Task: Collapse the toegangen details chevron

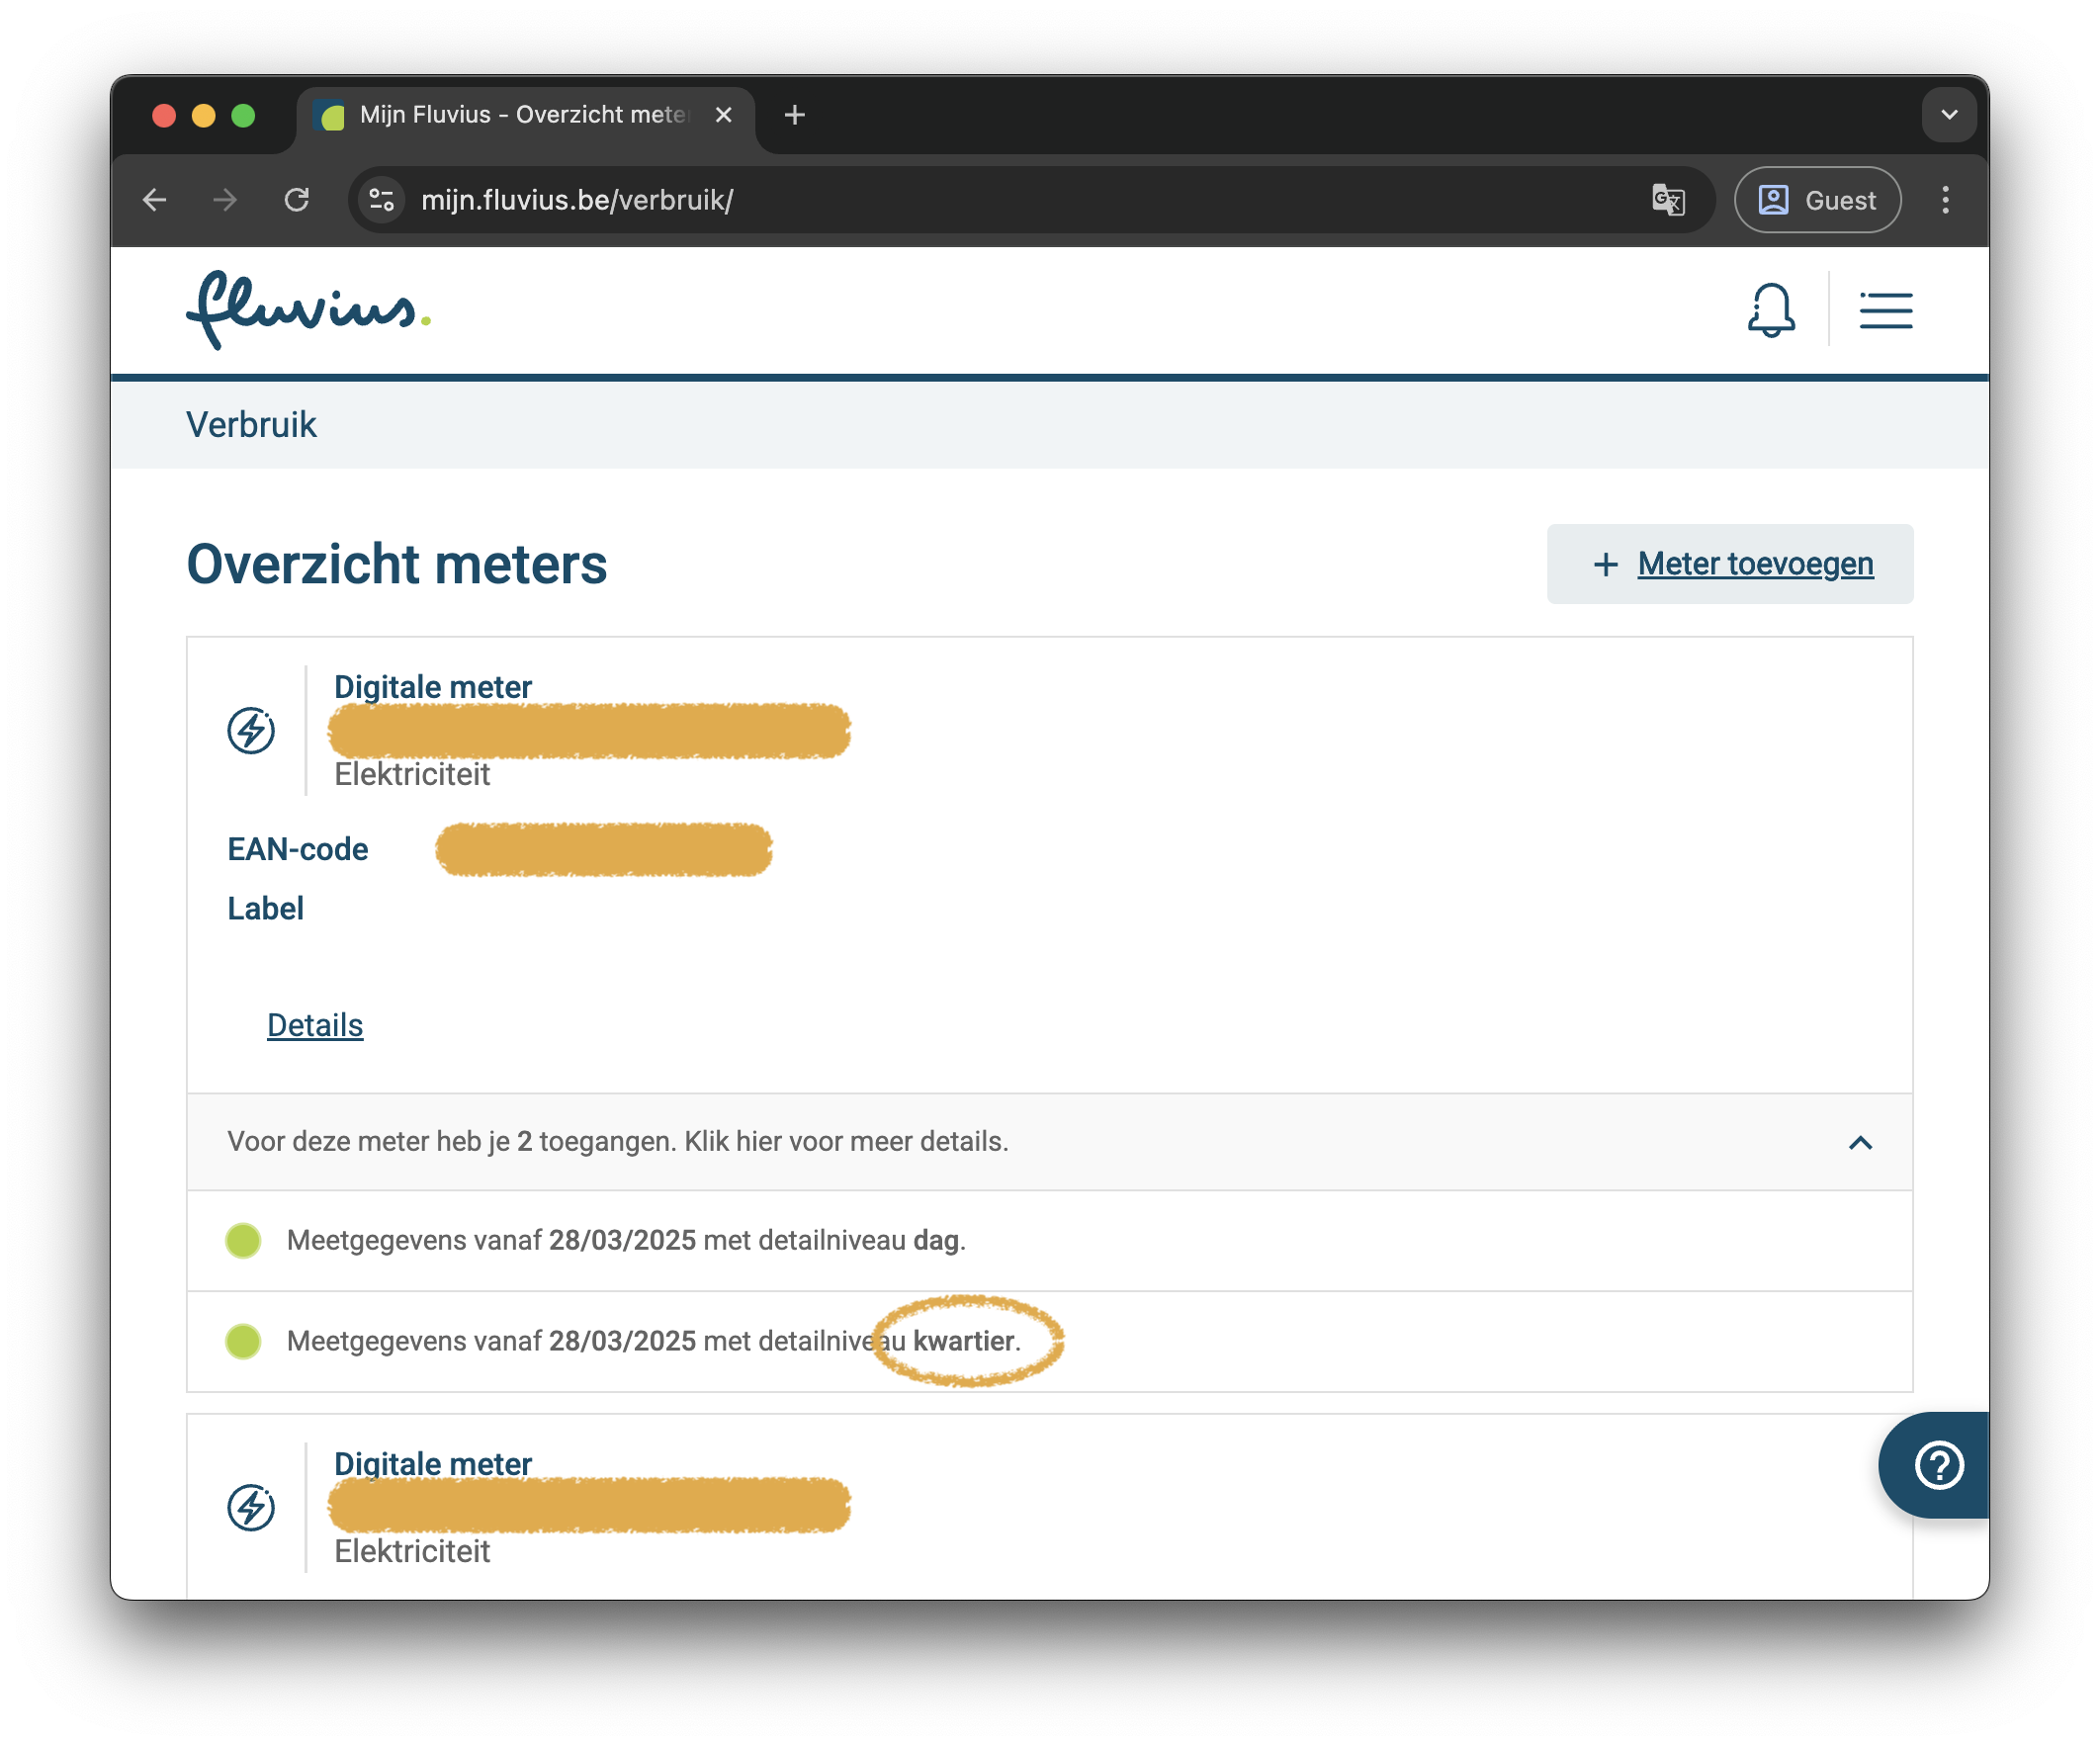Action: pos(1860,1143)
